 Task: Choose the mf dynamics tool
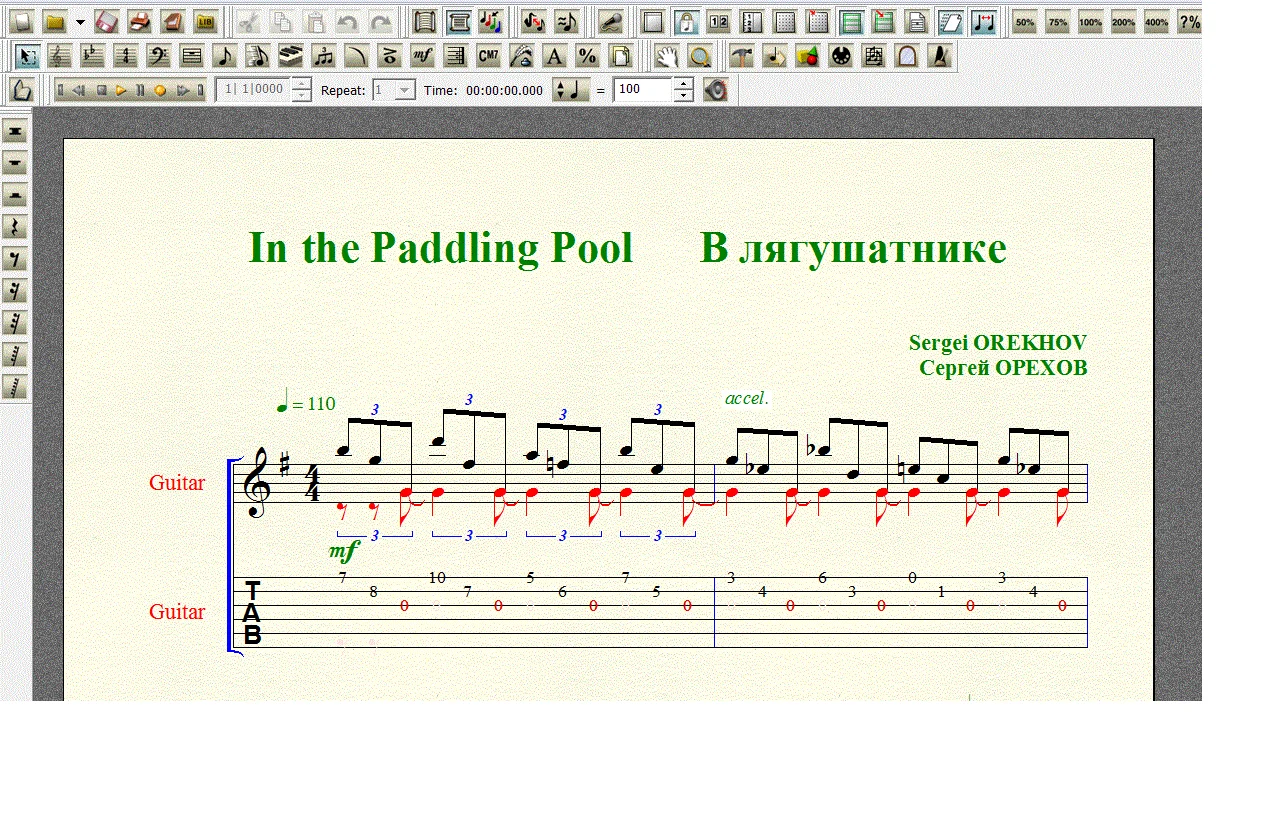point(422,56)
